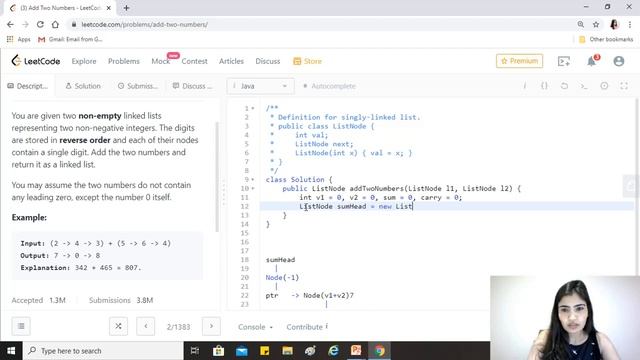The height and width of the screenshot is (360, 640).
Task: Open the Gmail bookmark
Action: point(70,39)
